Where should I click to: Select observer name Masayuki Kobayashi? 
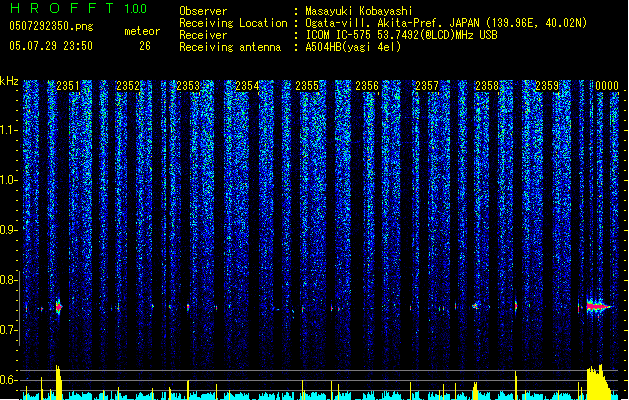click(x=359, y=11)
